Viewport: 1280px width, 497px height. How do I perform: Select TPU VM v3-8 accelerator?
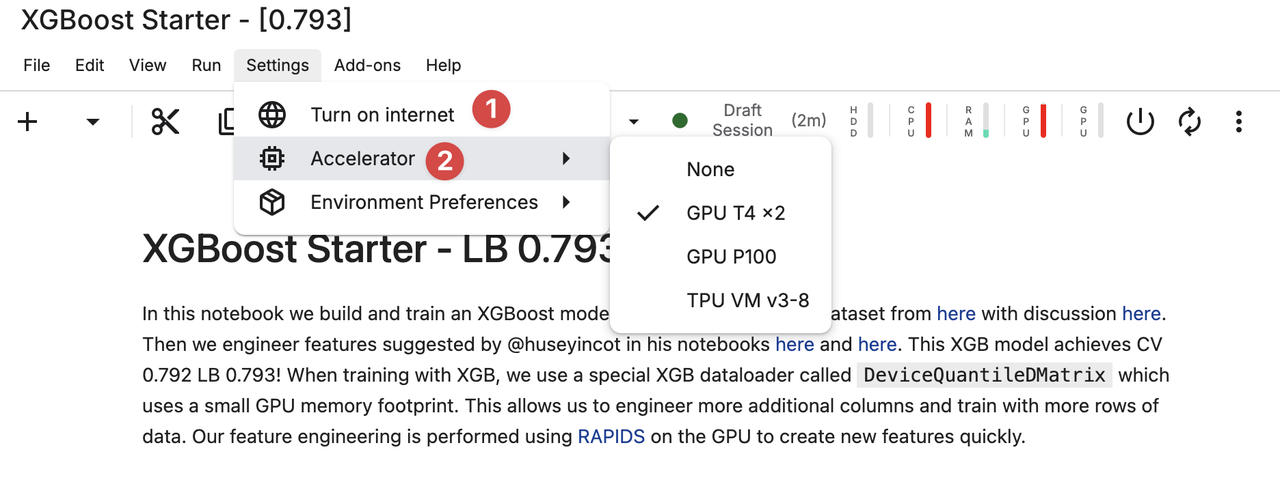pyautogui.click(x=720, y=300)
